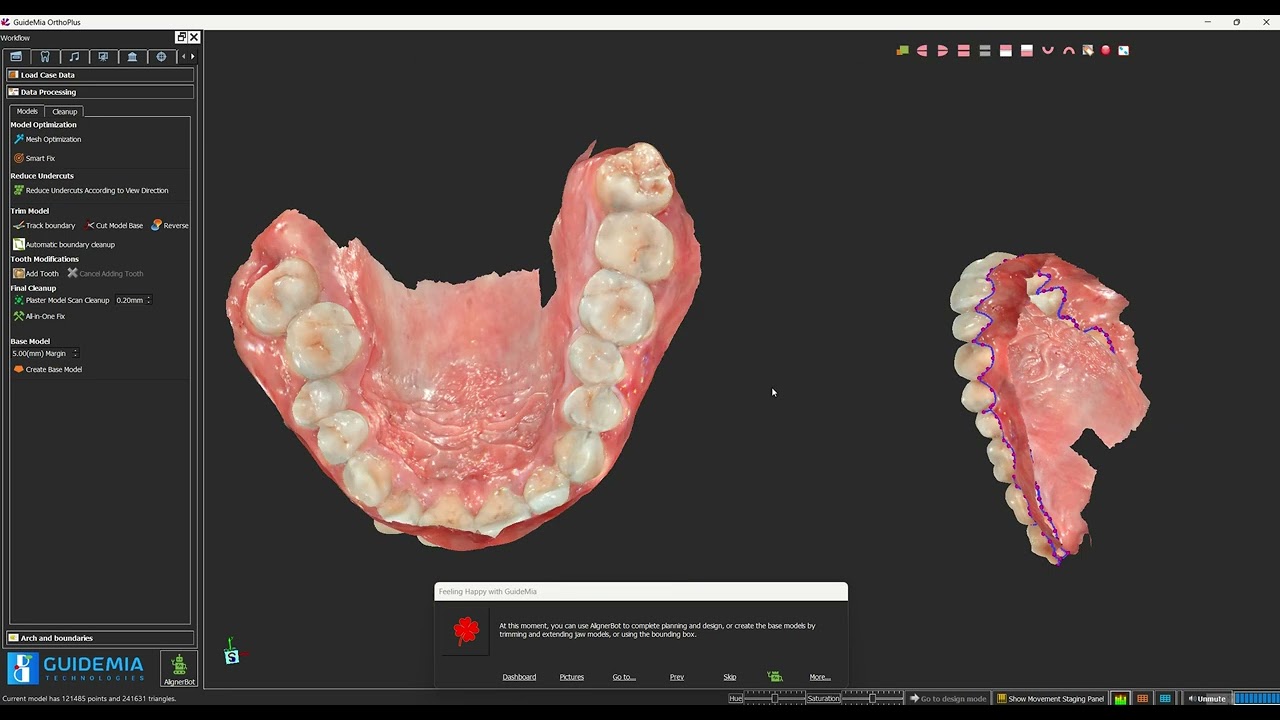Click the blue grid status icon
The height and width of the screenshot is (720, 1280).
[x=1165, y=699]
